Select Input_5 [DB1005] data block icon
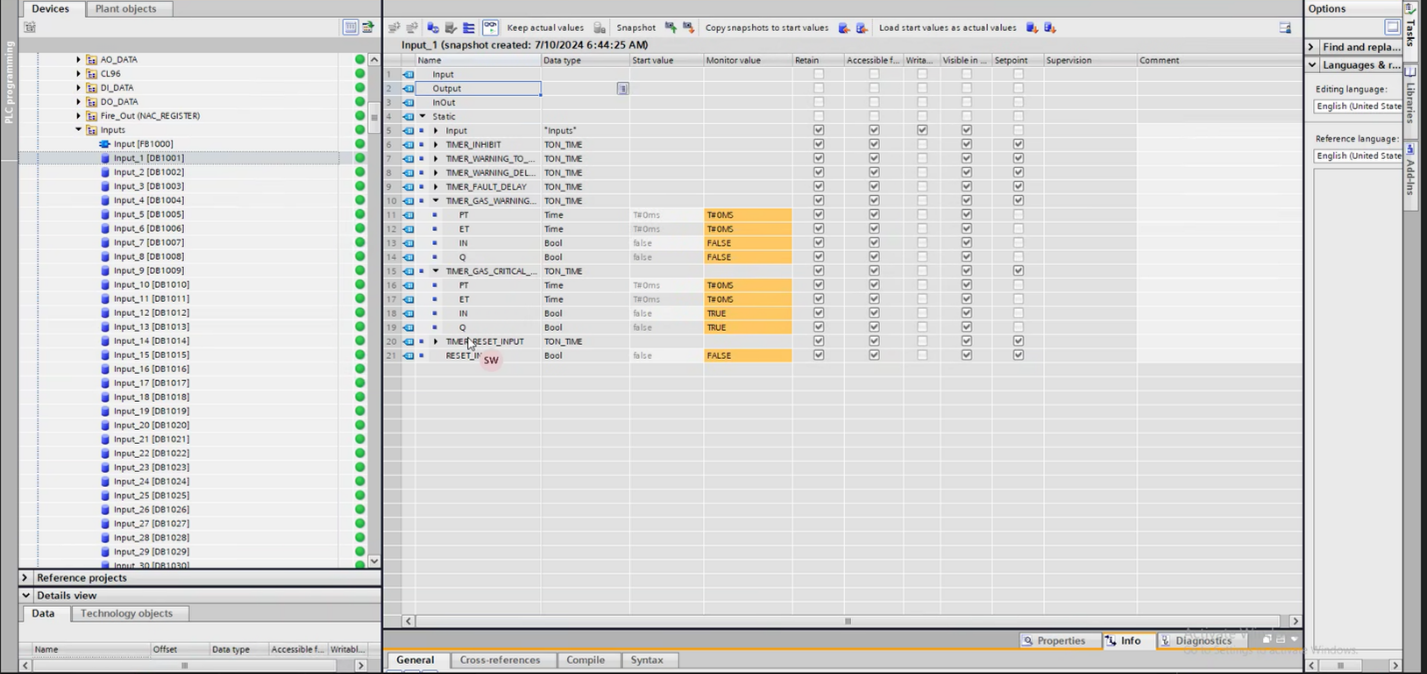This screenshot has width=1427, height=674. (x=105, y=214)
